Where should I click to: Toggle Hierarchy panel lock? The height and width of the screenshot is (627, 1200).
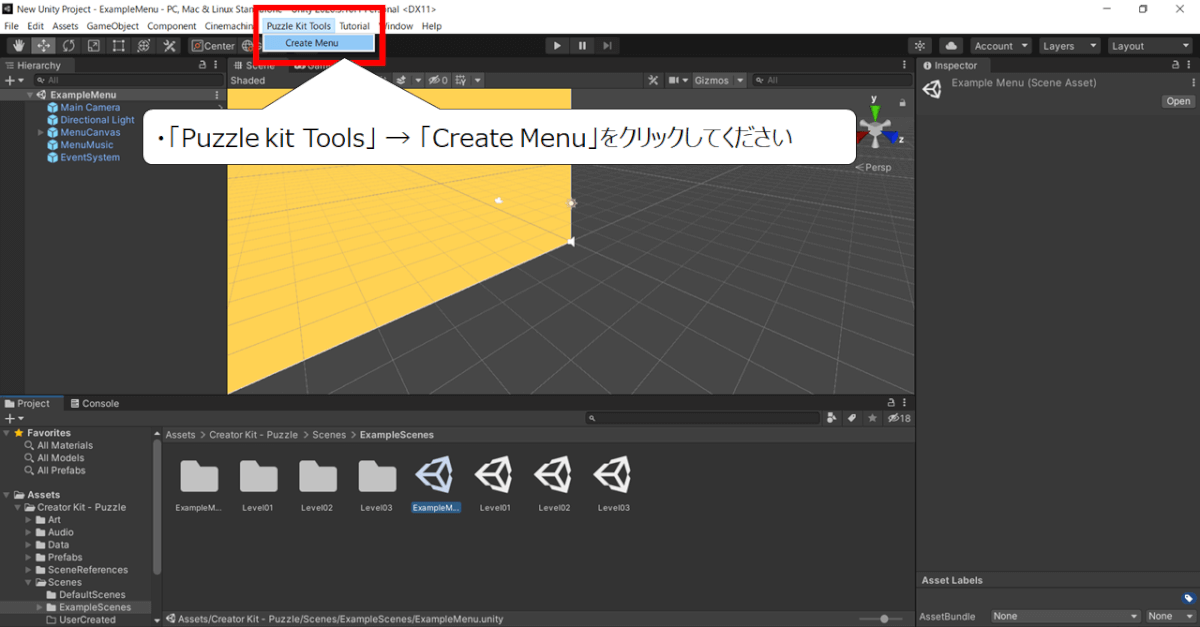click(202, 65)
